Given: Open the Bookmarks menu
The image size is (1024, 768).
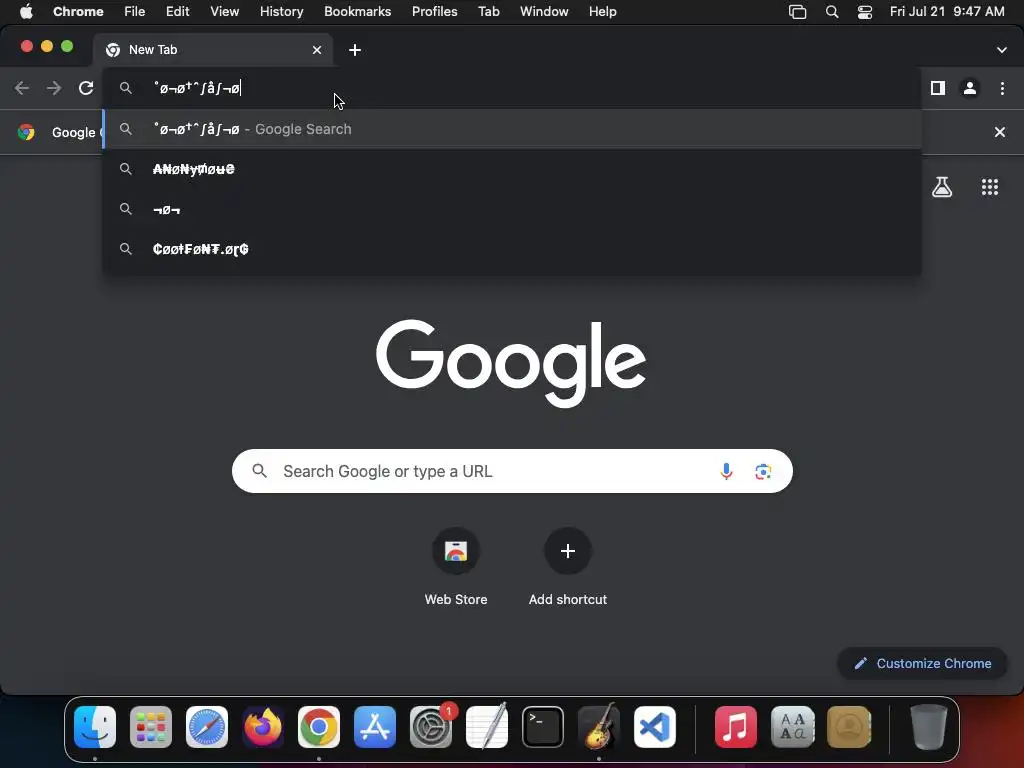Looking at the screenshot, I should (x=357, y=12).
